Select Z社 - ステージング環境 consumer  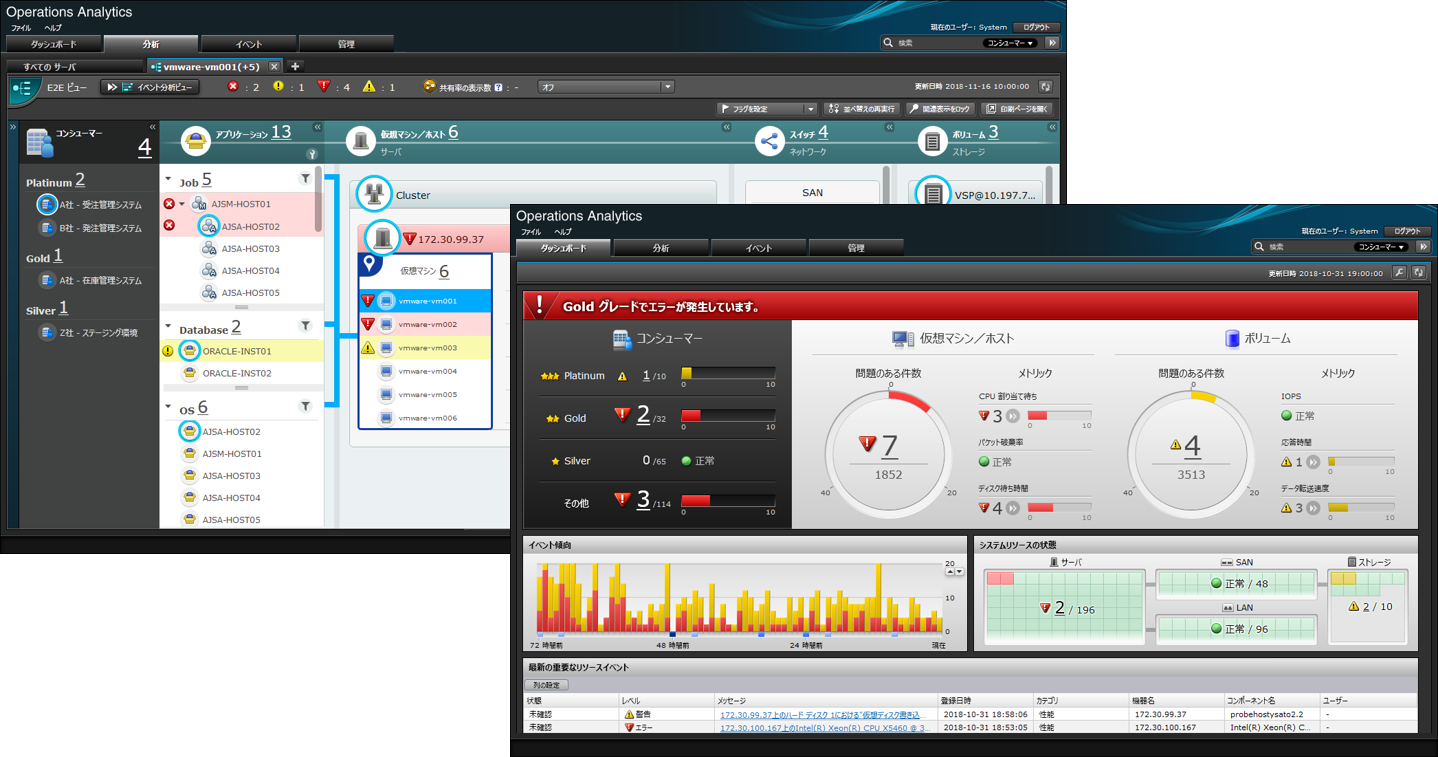pos(88,332)
